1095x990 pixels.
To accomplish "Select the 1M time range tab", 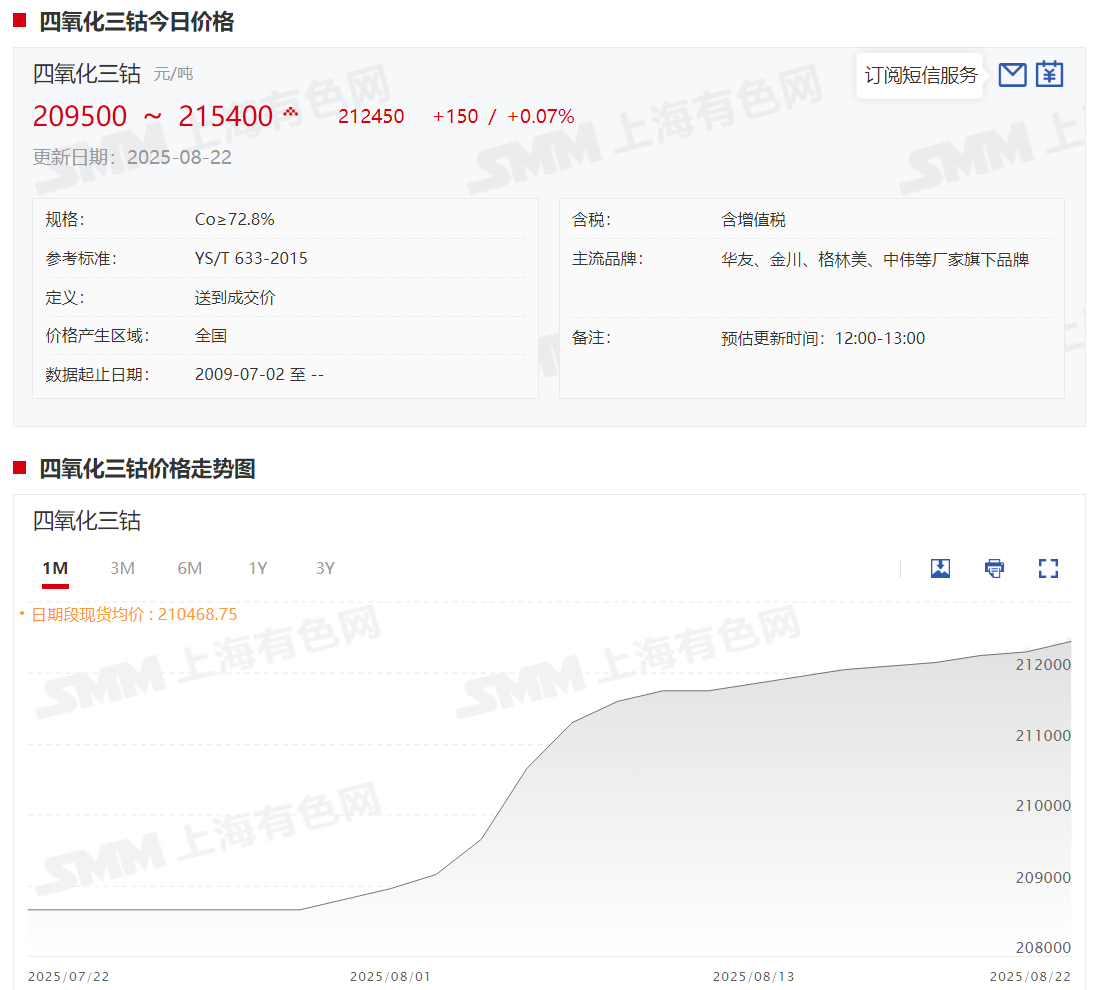I will pyautogui.click(x=55, y=568).
